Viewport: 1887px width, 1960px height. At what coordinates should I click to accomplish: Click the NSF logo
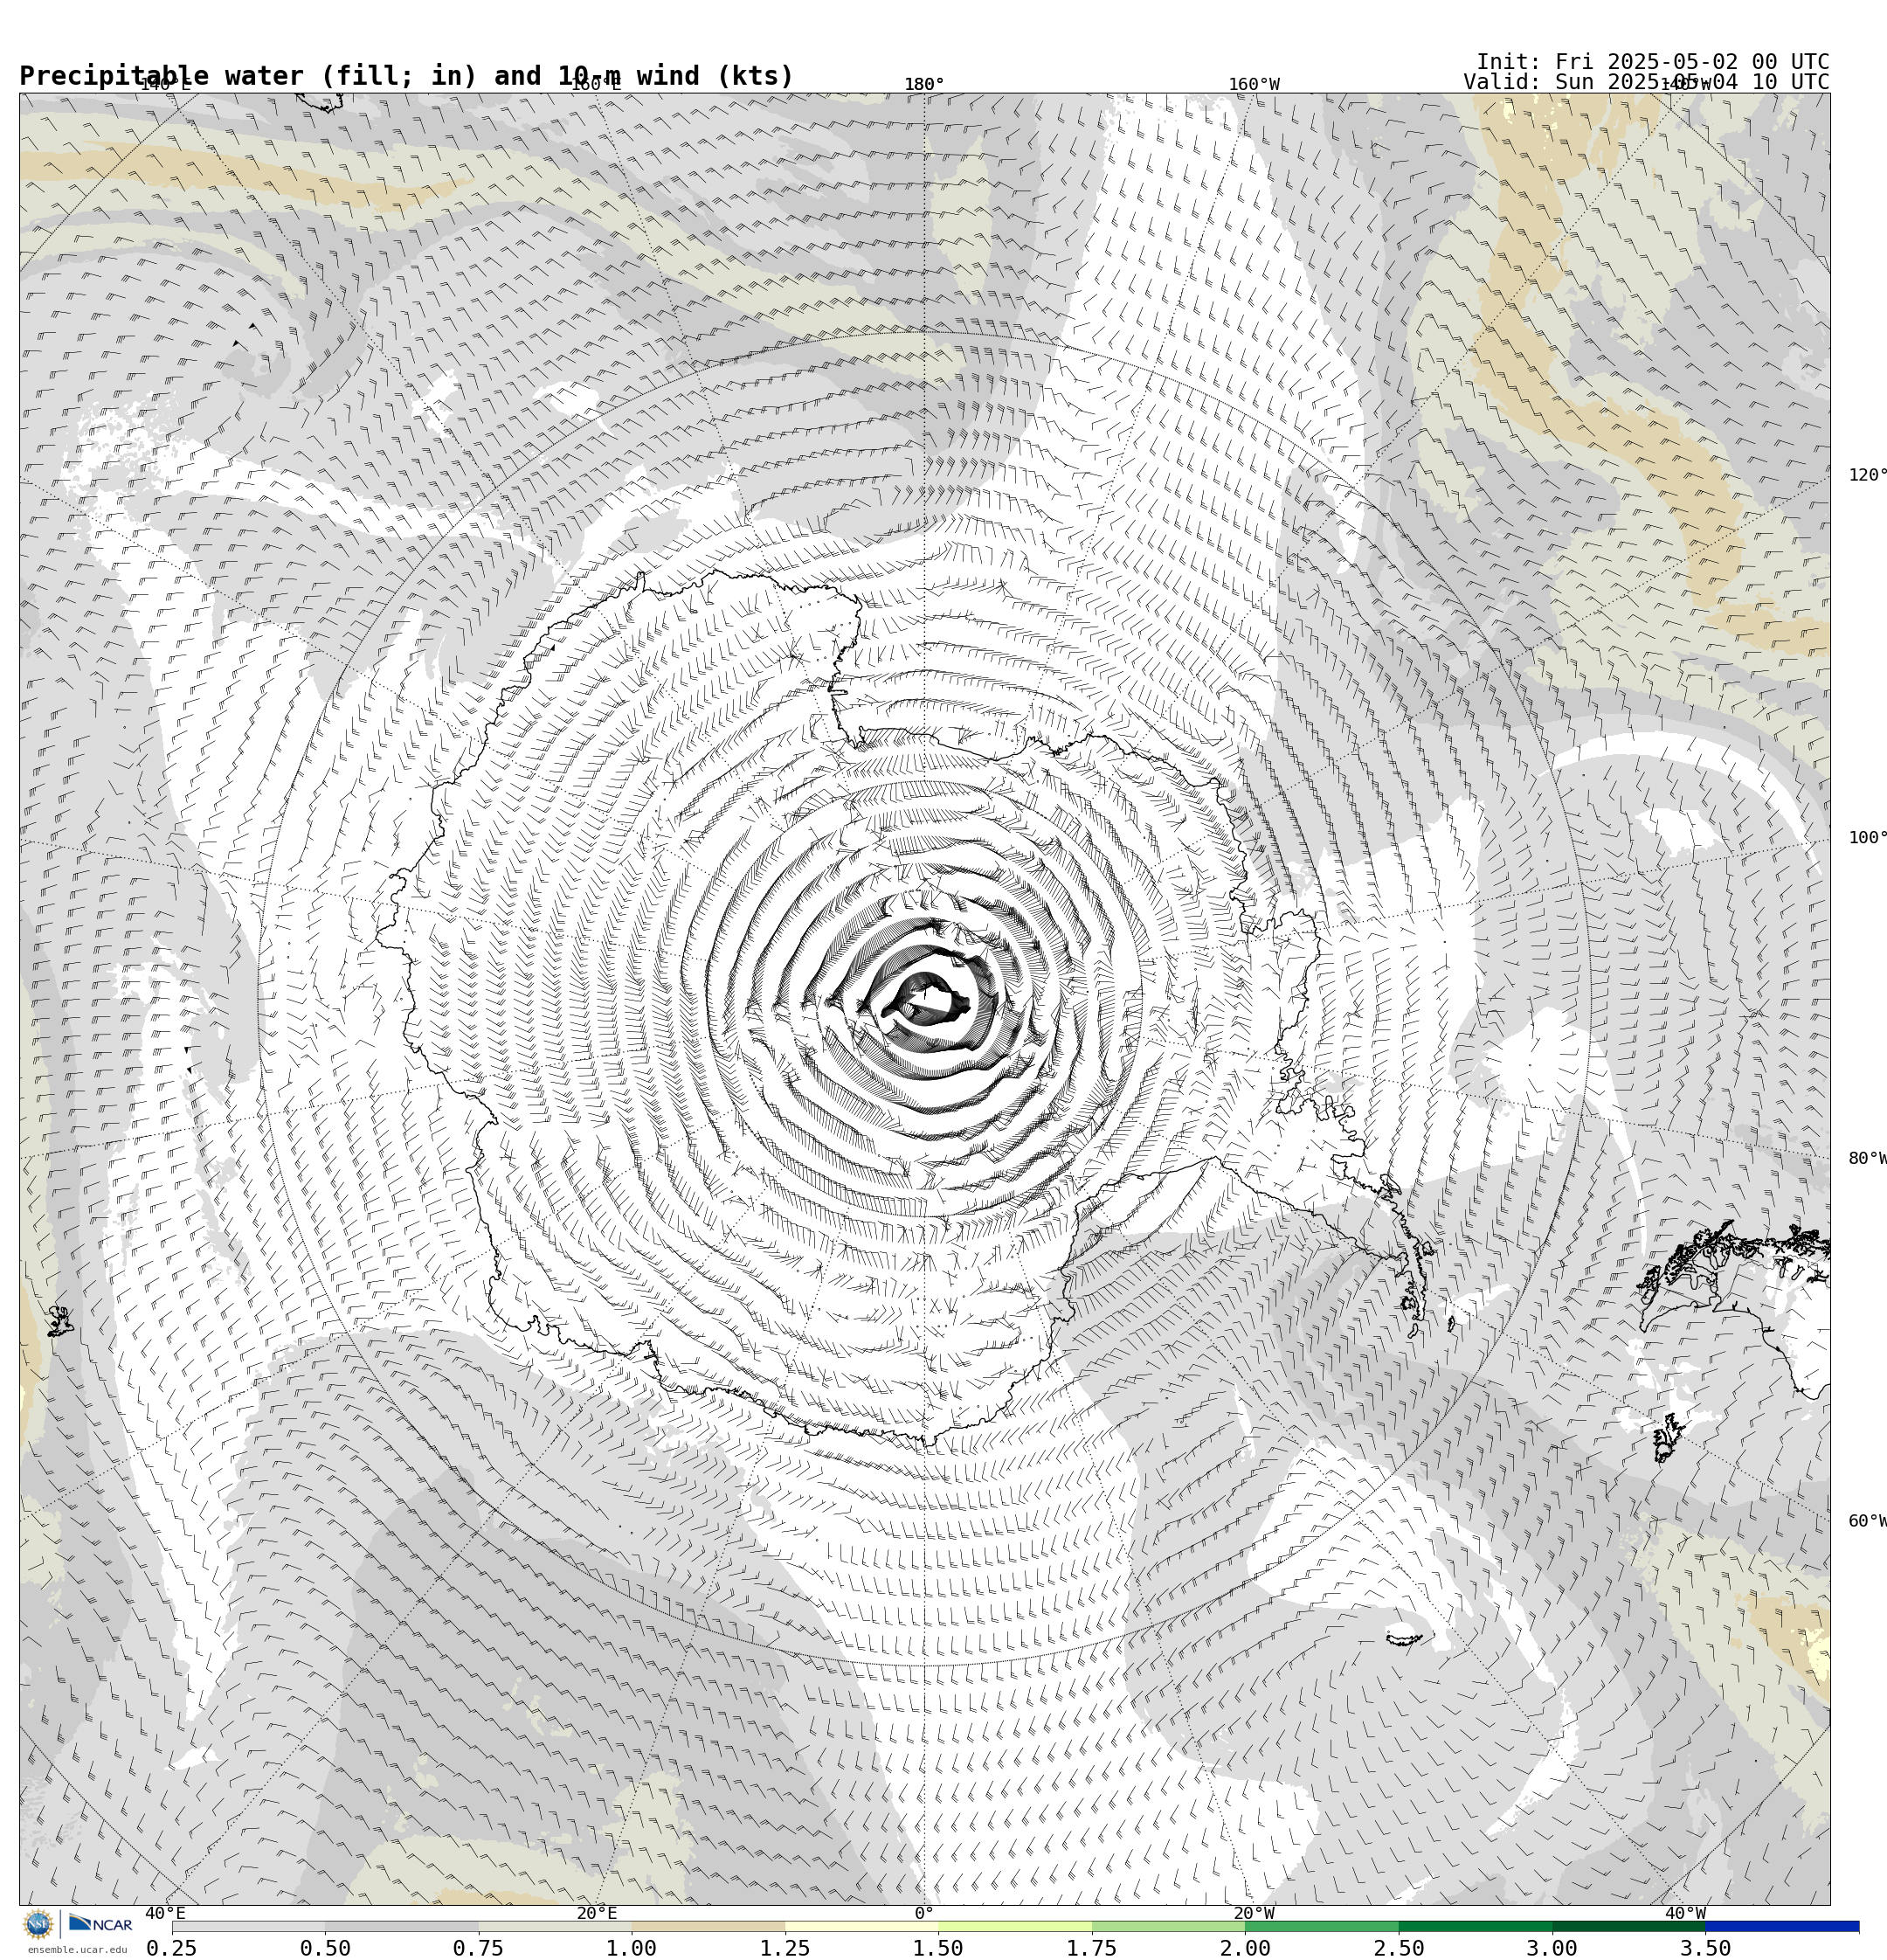point(38,1924)
